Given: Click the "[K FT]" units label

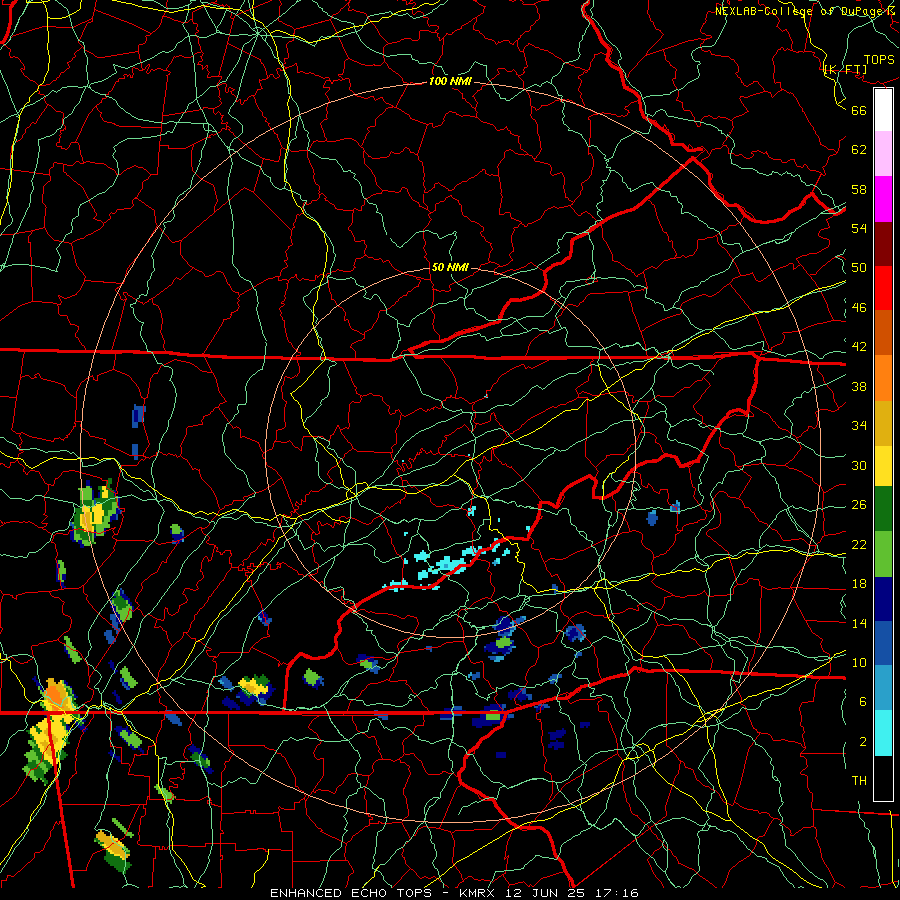Looking at the screenshot, I should pyautogui.click(x=845, y=70).
